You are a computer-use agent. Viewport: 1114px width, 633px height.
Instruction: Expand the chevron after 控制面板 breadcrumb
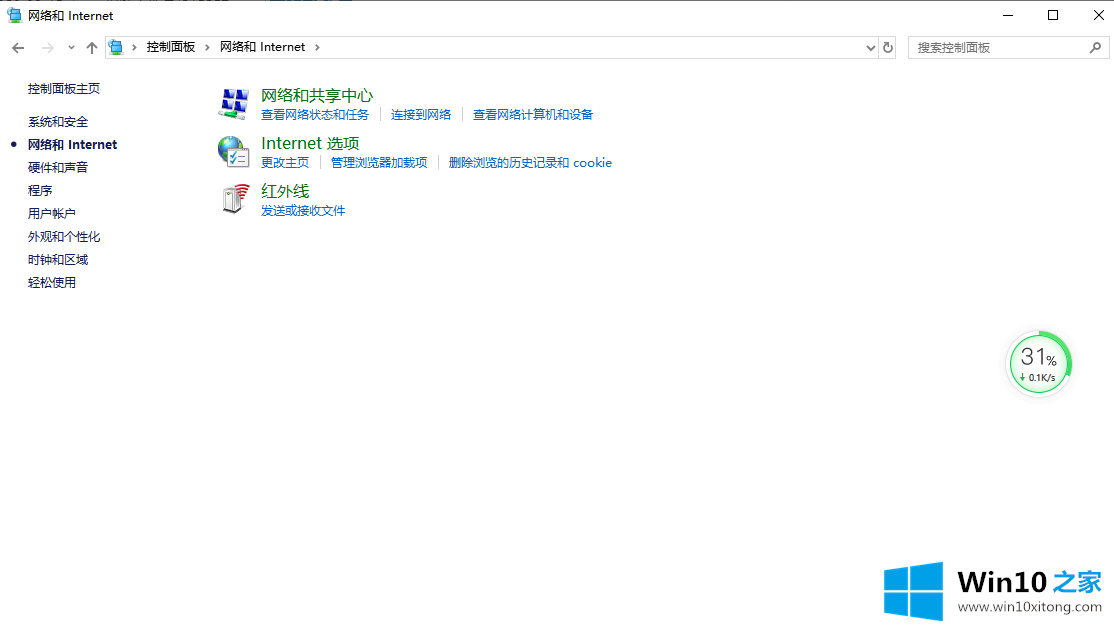point(208,47)
